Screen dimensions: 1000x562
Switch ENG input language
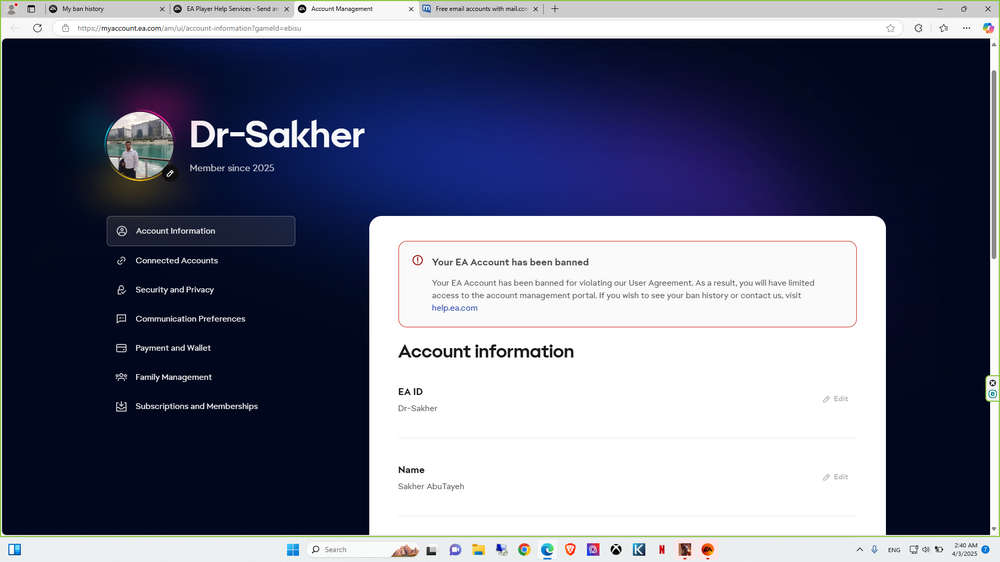click(894, 549)
